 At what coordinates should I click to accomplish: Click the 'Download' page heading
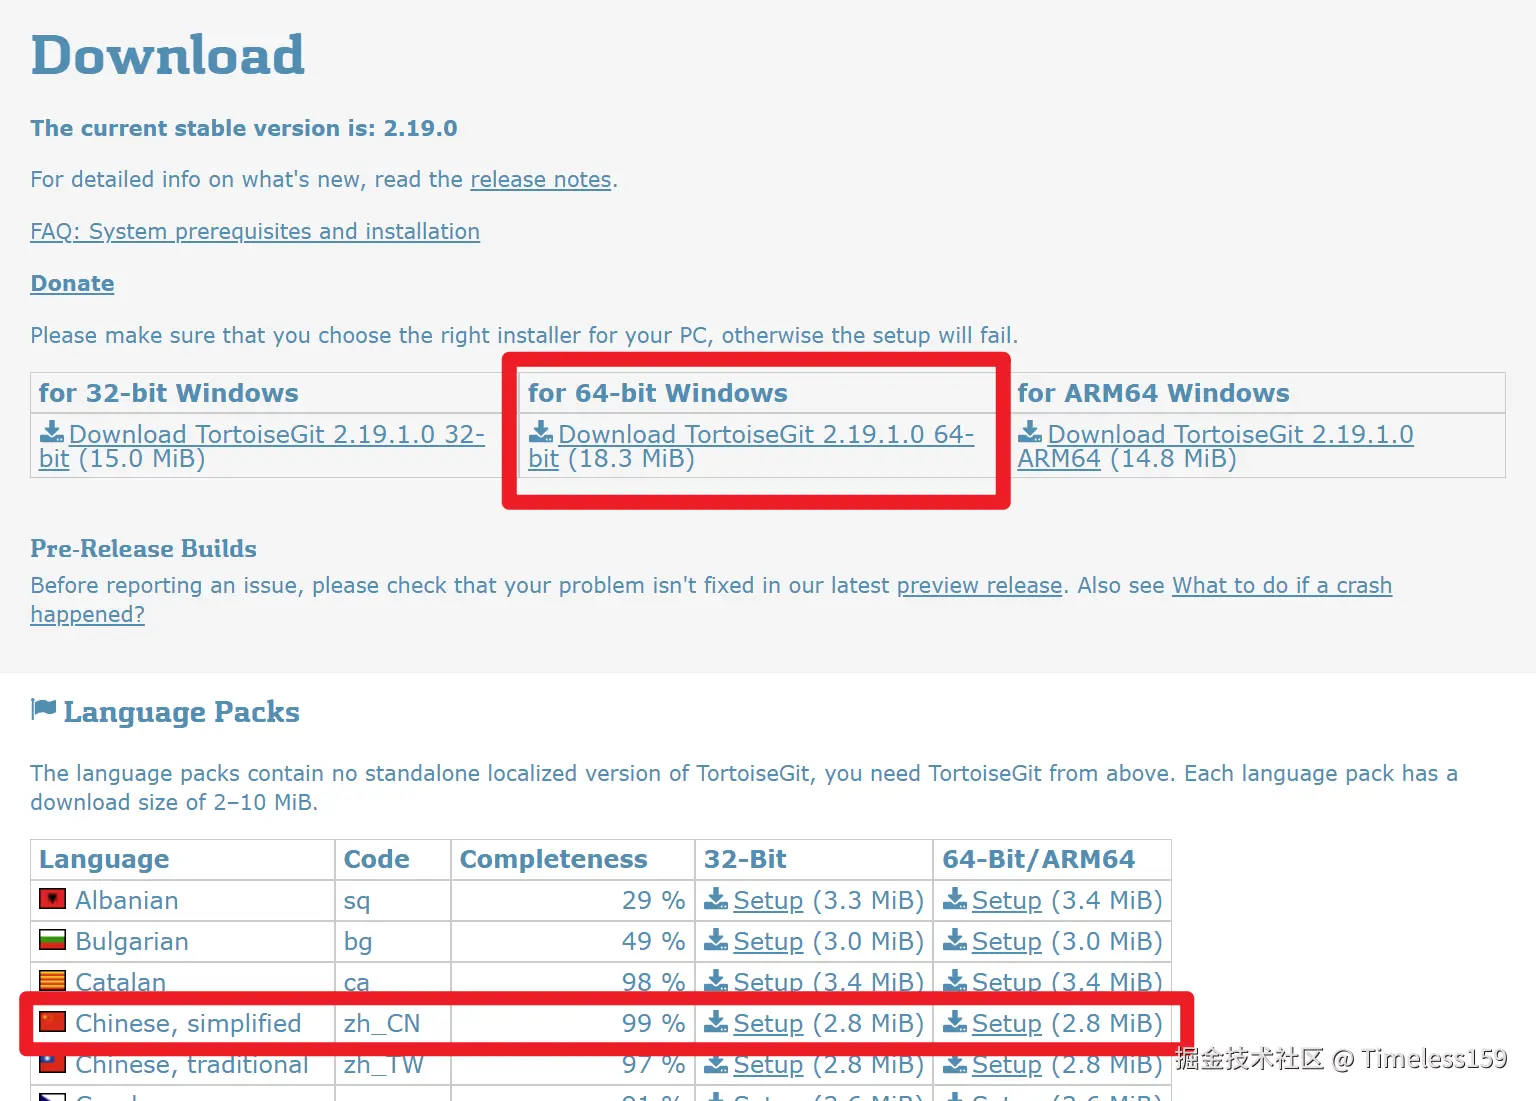(x=168, y=54)
